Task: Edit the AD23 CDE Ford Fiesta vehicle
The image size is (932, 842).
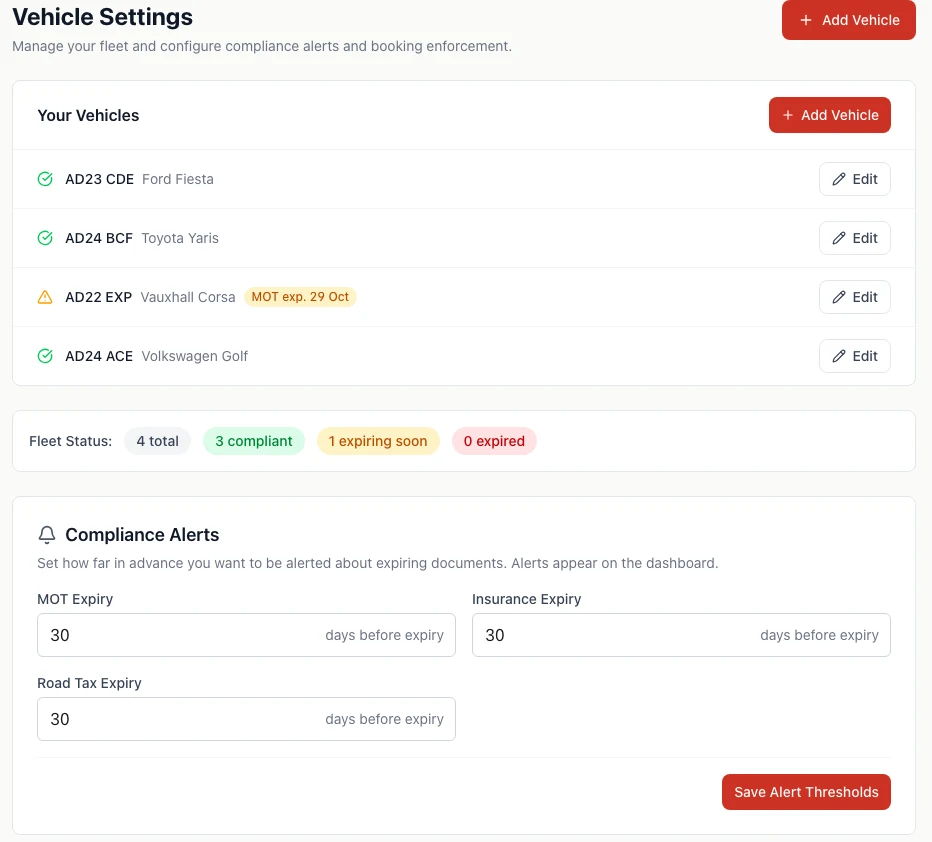Action: (x=854, y=179)
